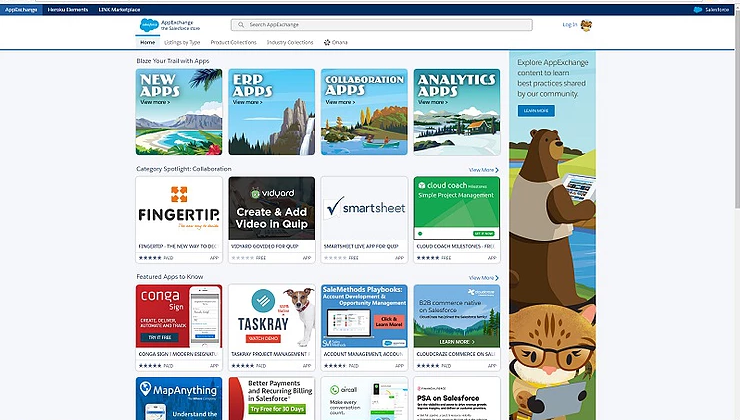The image size is (740, 420).
Task: Switch to the Heroku Elements tab
Action: click(67, 9)
